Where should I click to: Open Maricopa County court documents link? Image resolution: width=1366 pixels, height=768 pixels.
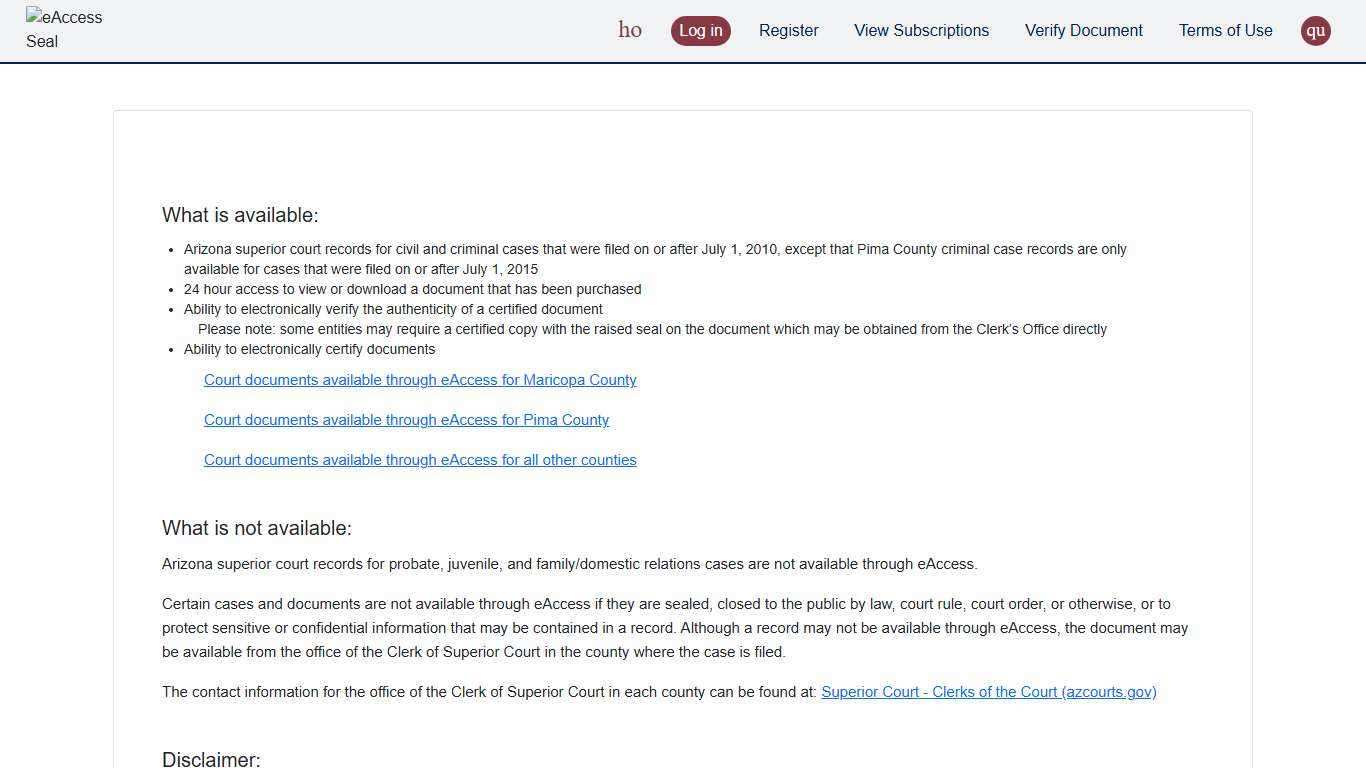tap(420, 380)
